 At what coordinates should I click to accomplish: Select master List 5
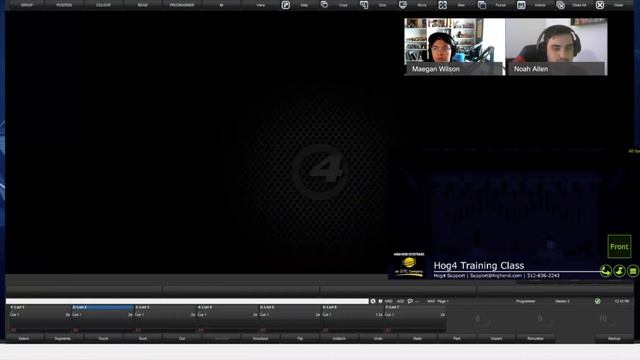click(290, 319)
